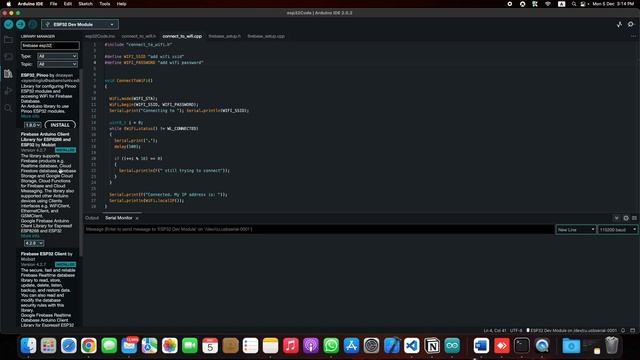Screen dimensions: 640x360
Task: Click the ESP32 Dev Module port status entry
Action: click(x=571, y=331)
